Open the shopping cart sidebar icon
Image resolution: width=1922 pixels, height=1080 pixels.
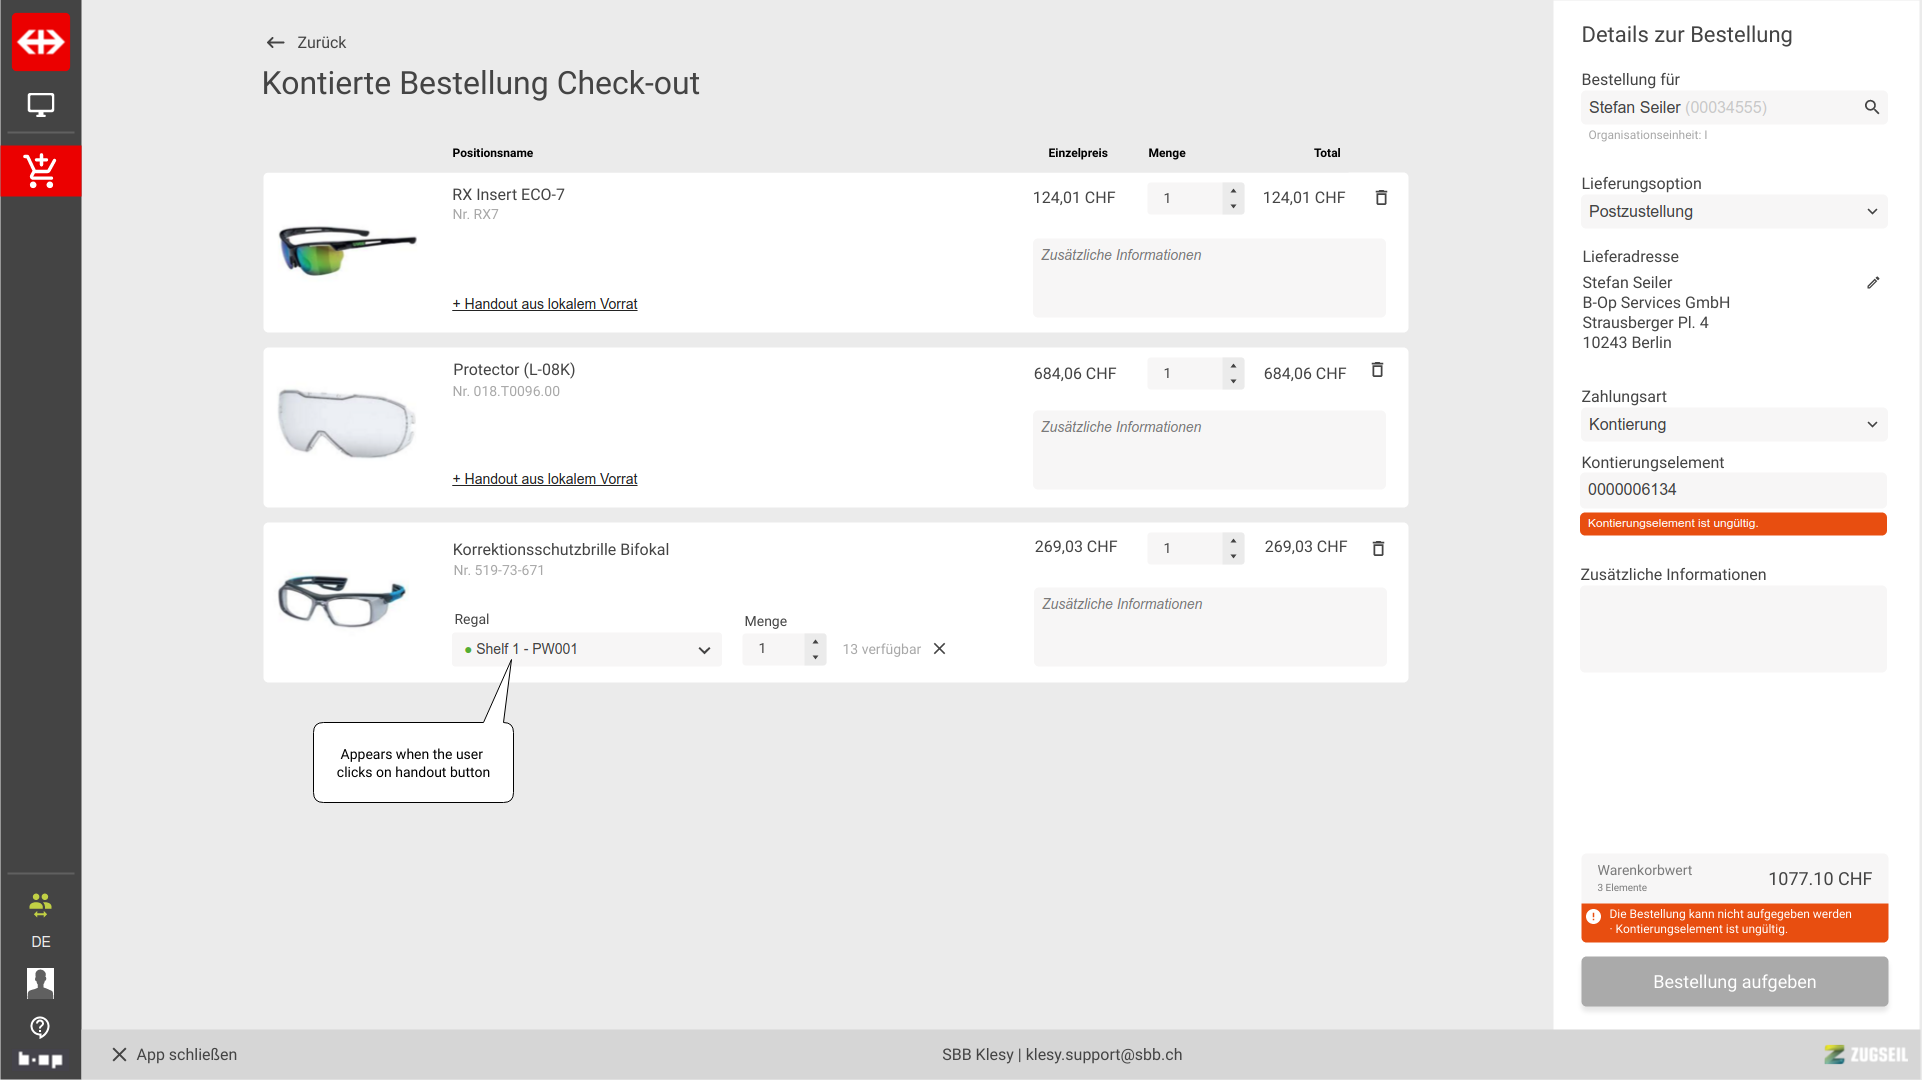40,171
